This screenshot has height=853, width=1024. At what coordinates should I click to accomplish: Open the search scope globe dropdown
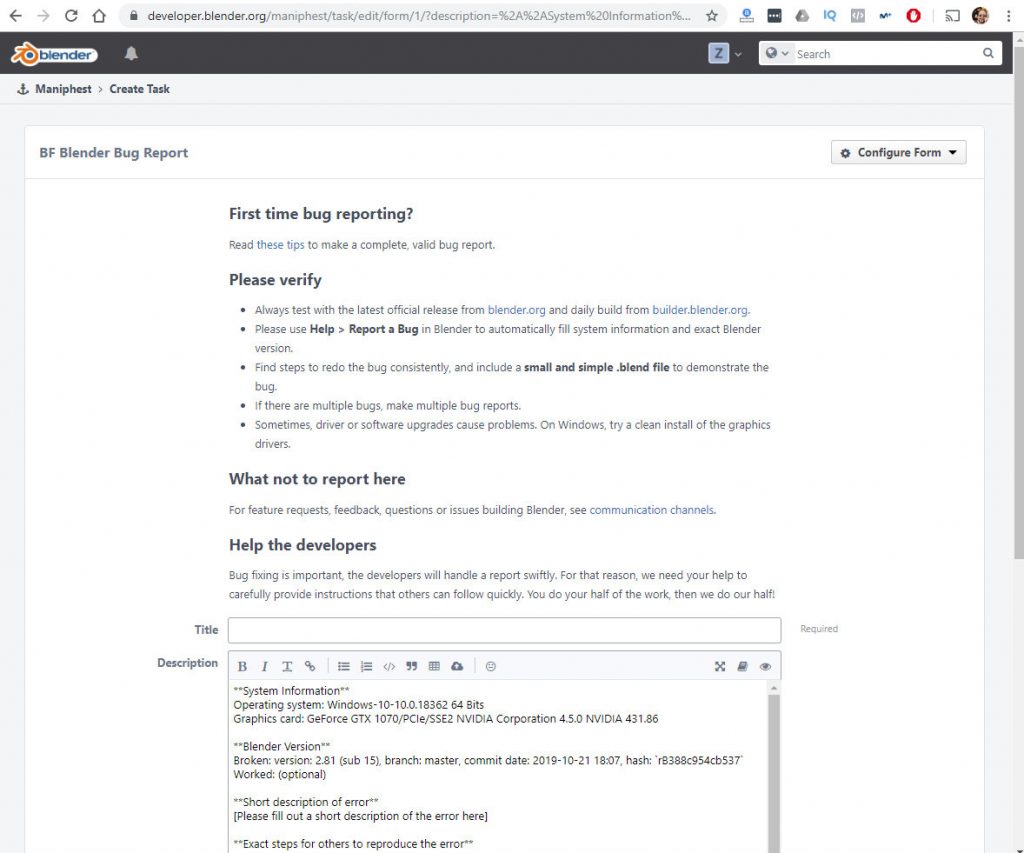pos(777,54)
